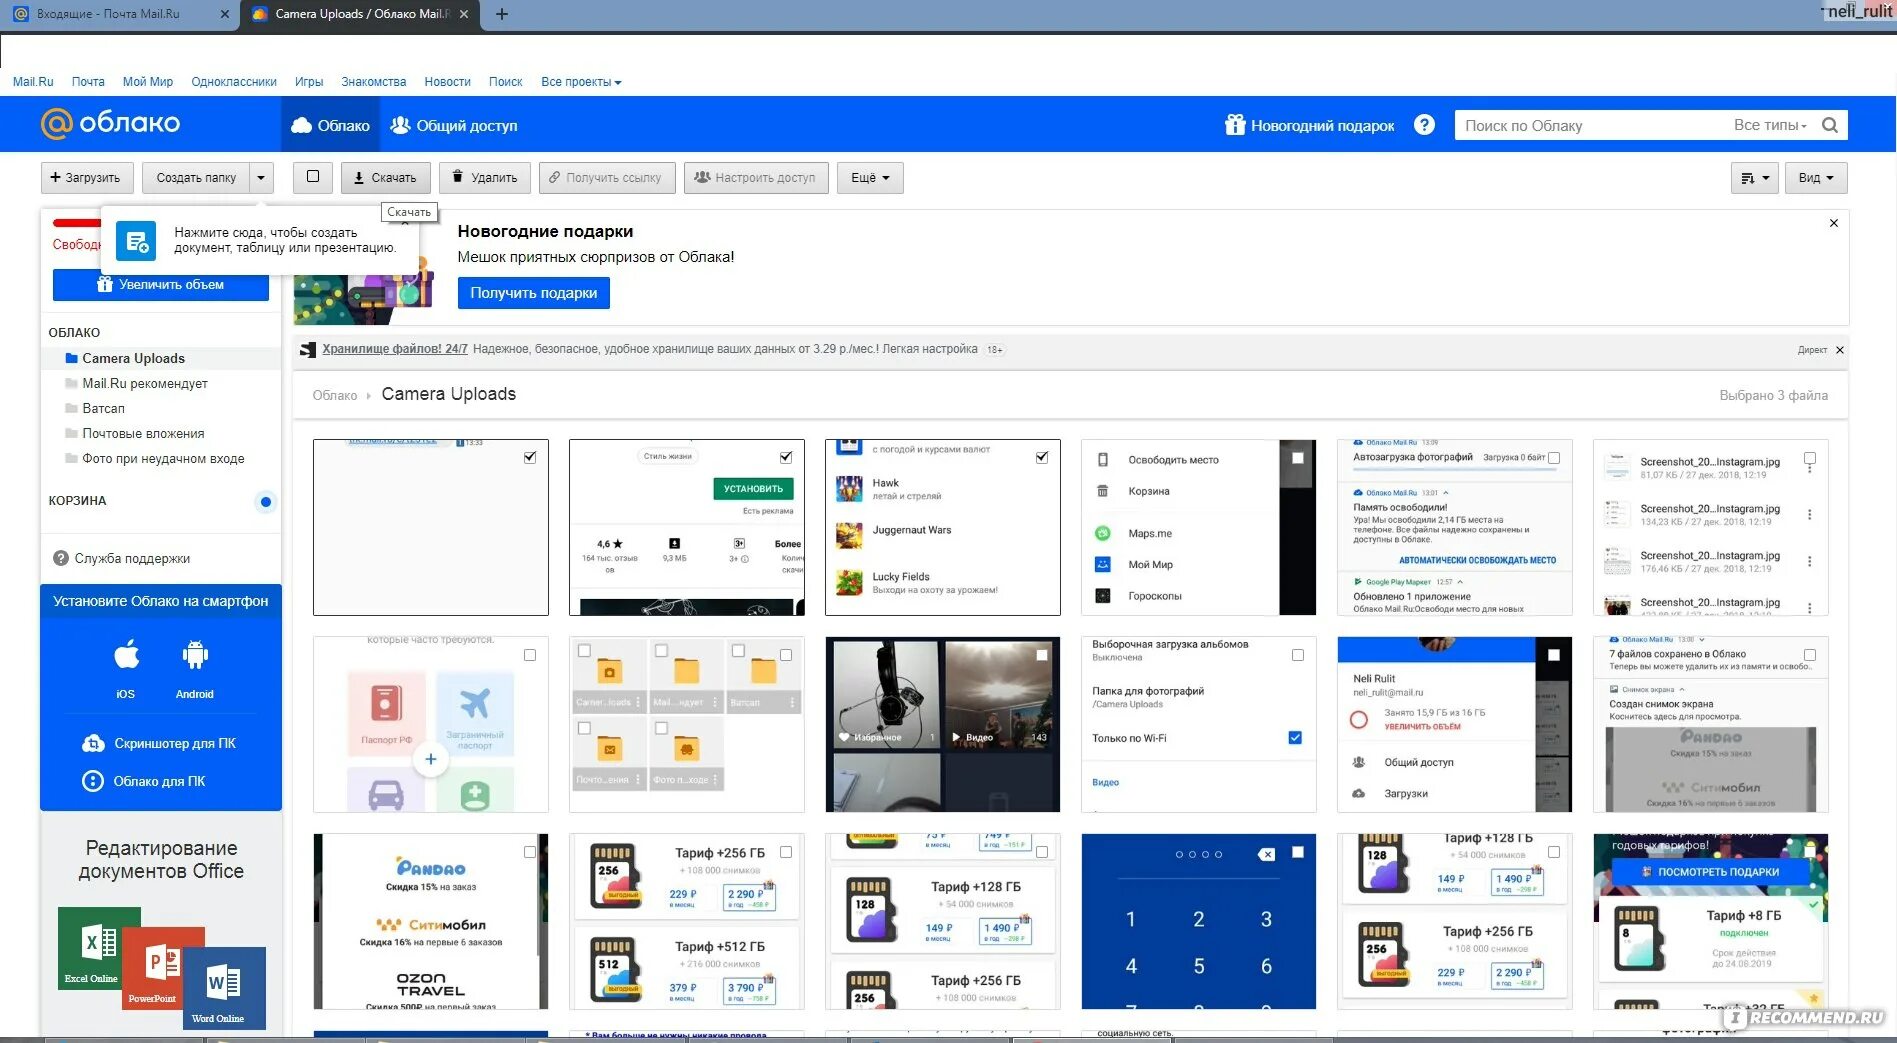
Task: Open the Почта portal link
Action: 88,82
